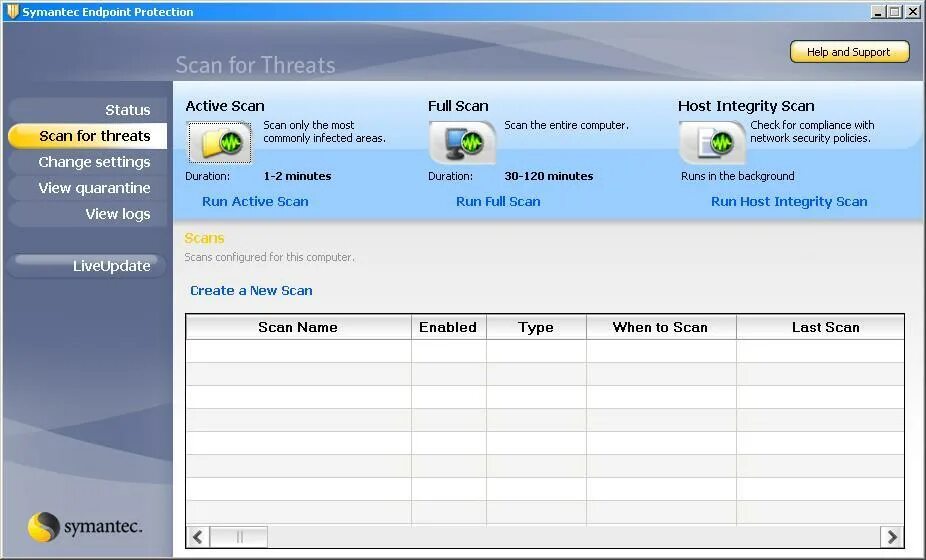Click the Run Full Scan link
The width and height of the screenshot is (926, 560).
pos(498,201)
